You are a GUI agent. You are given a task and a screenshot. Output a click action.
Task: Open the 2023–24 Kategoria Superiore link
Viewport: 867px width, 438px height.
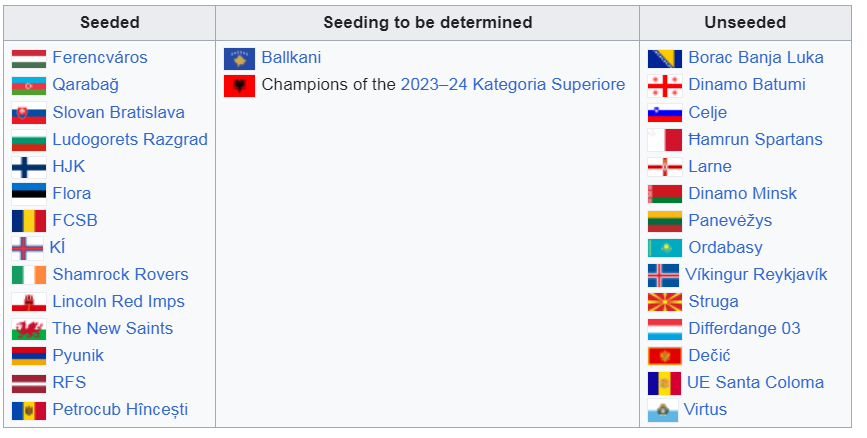(513, 85)
